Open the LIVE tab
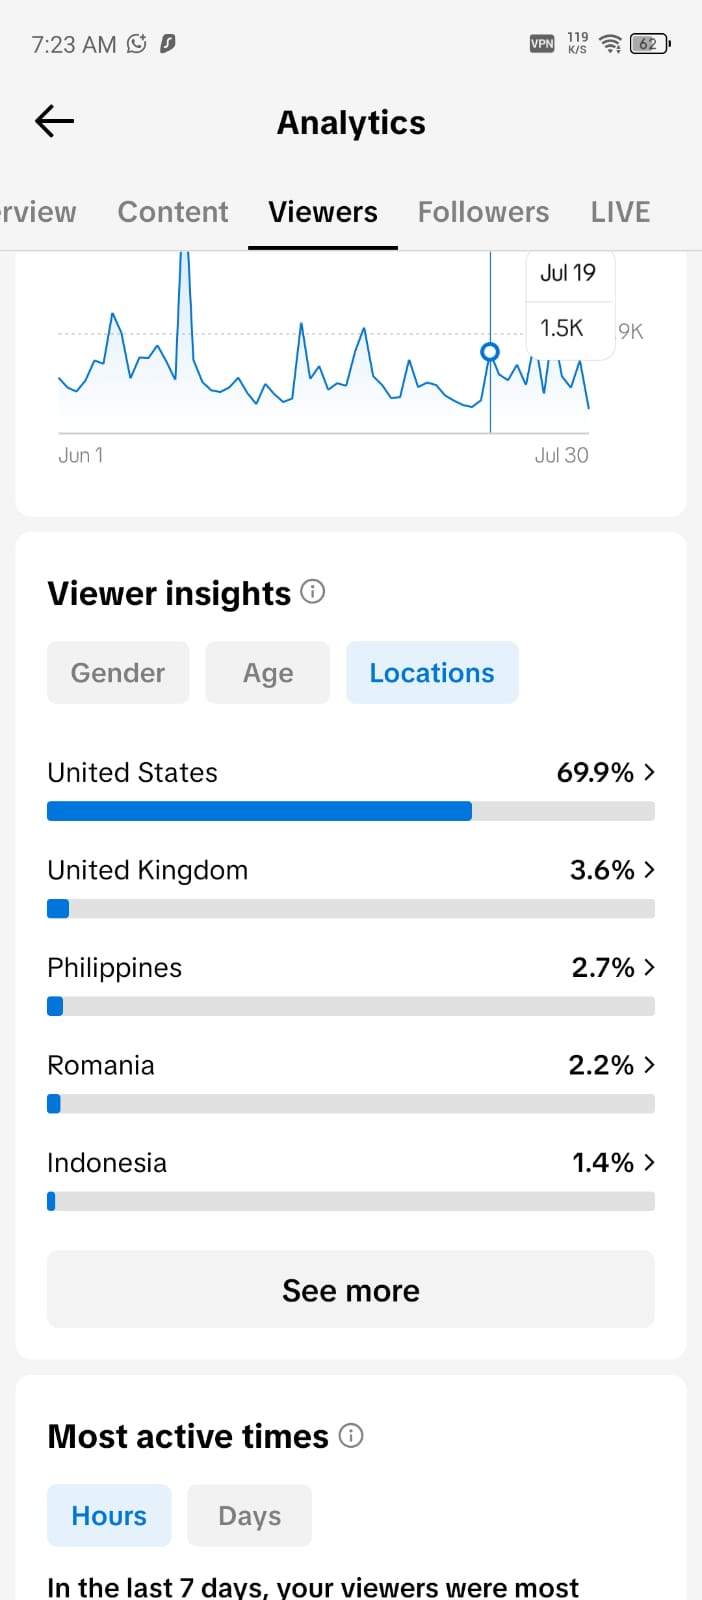 pos(620,212)
